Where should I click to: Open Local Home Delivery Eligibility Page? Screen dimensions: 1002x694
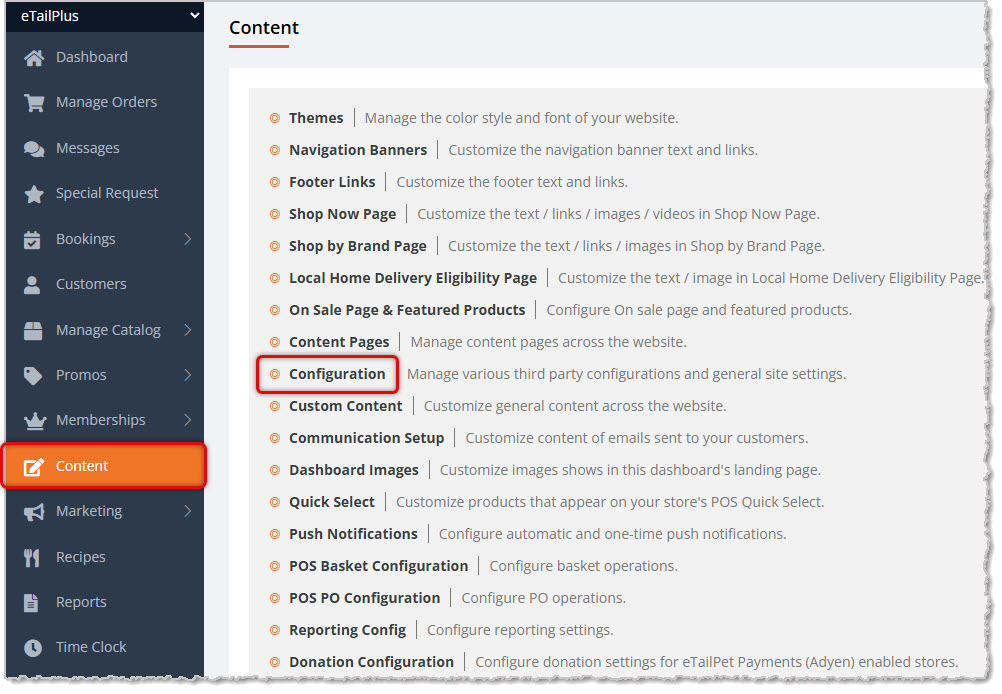[x=413, y=278]
